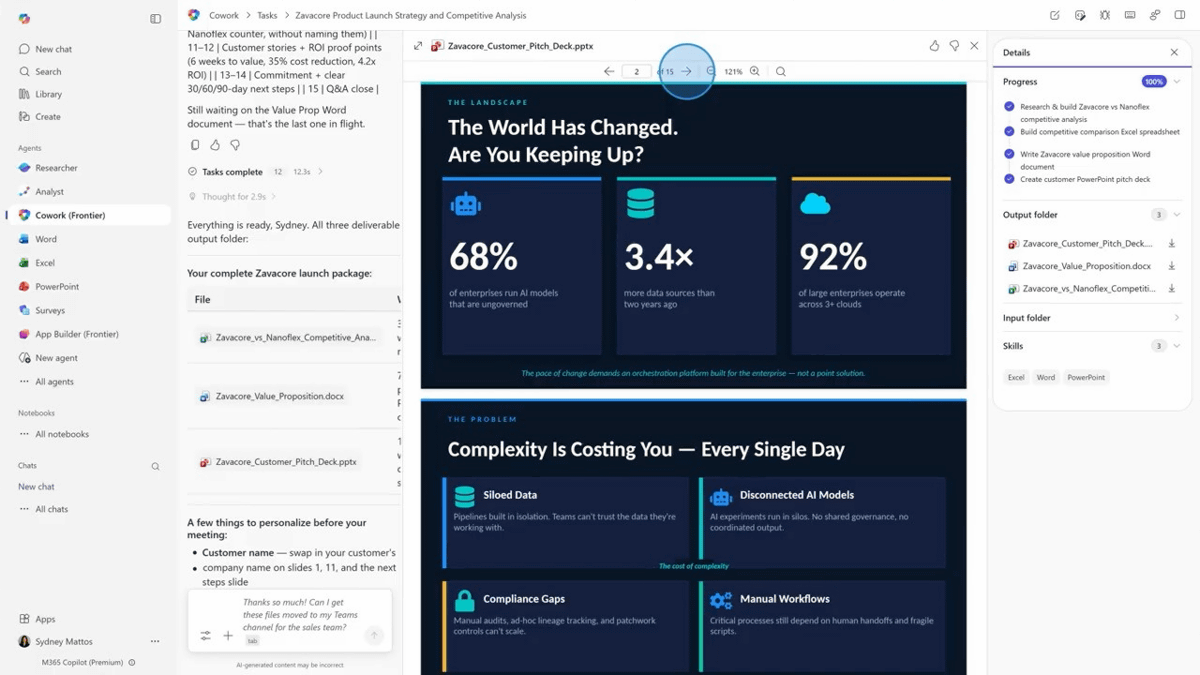Image resolution: width=1200 pixels, height=675 pixels.
Task: Click the Build competitive comparison Excel checkmark
Action: coord(1009,131)
